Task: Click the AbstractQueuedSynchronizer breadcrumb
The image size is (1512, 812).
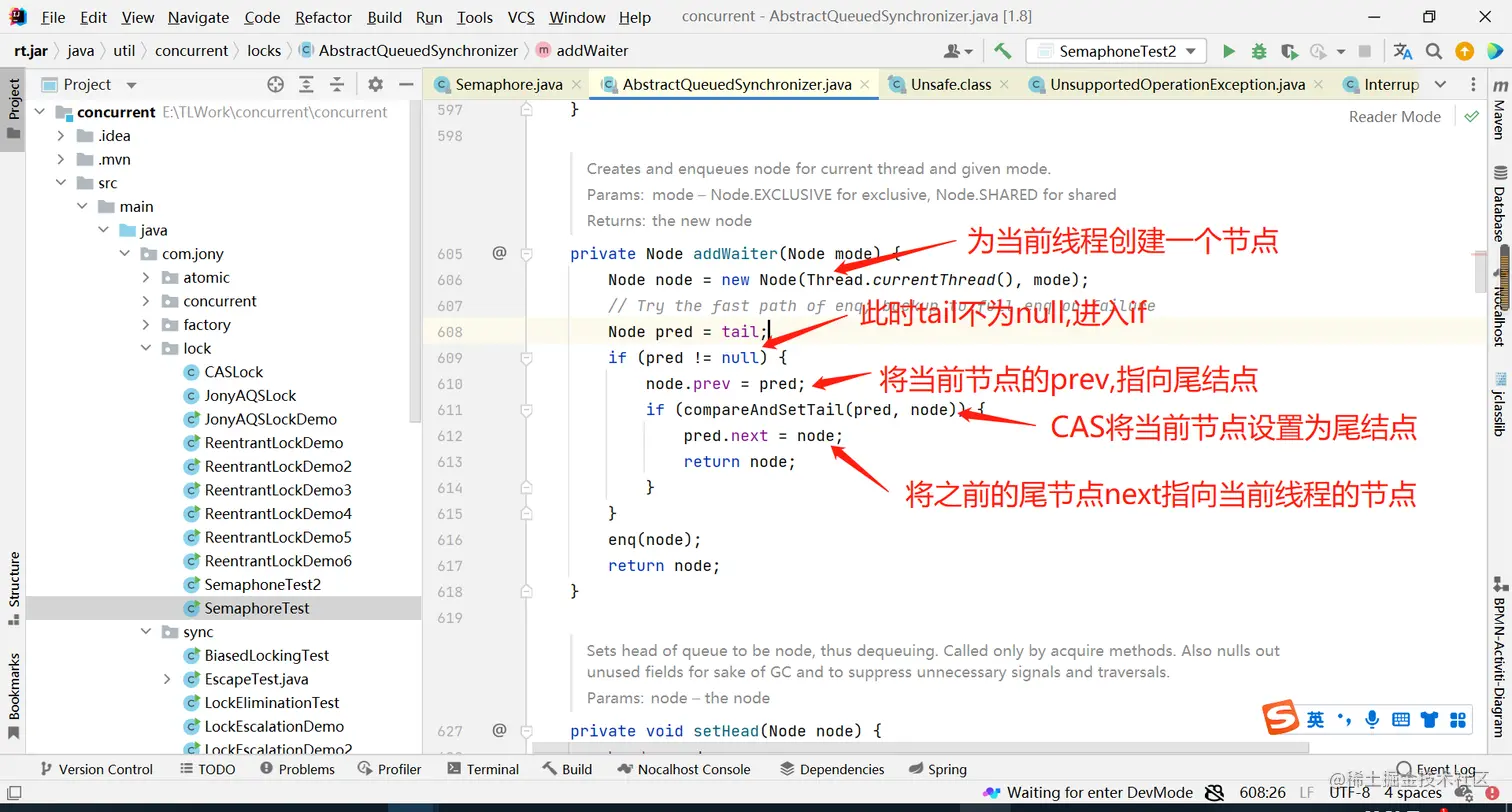Action: pyautogui.click(x=408, y=51)
